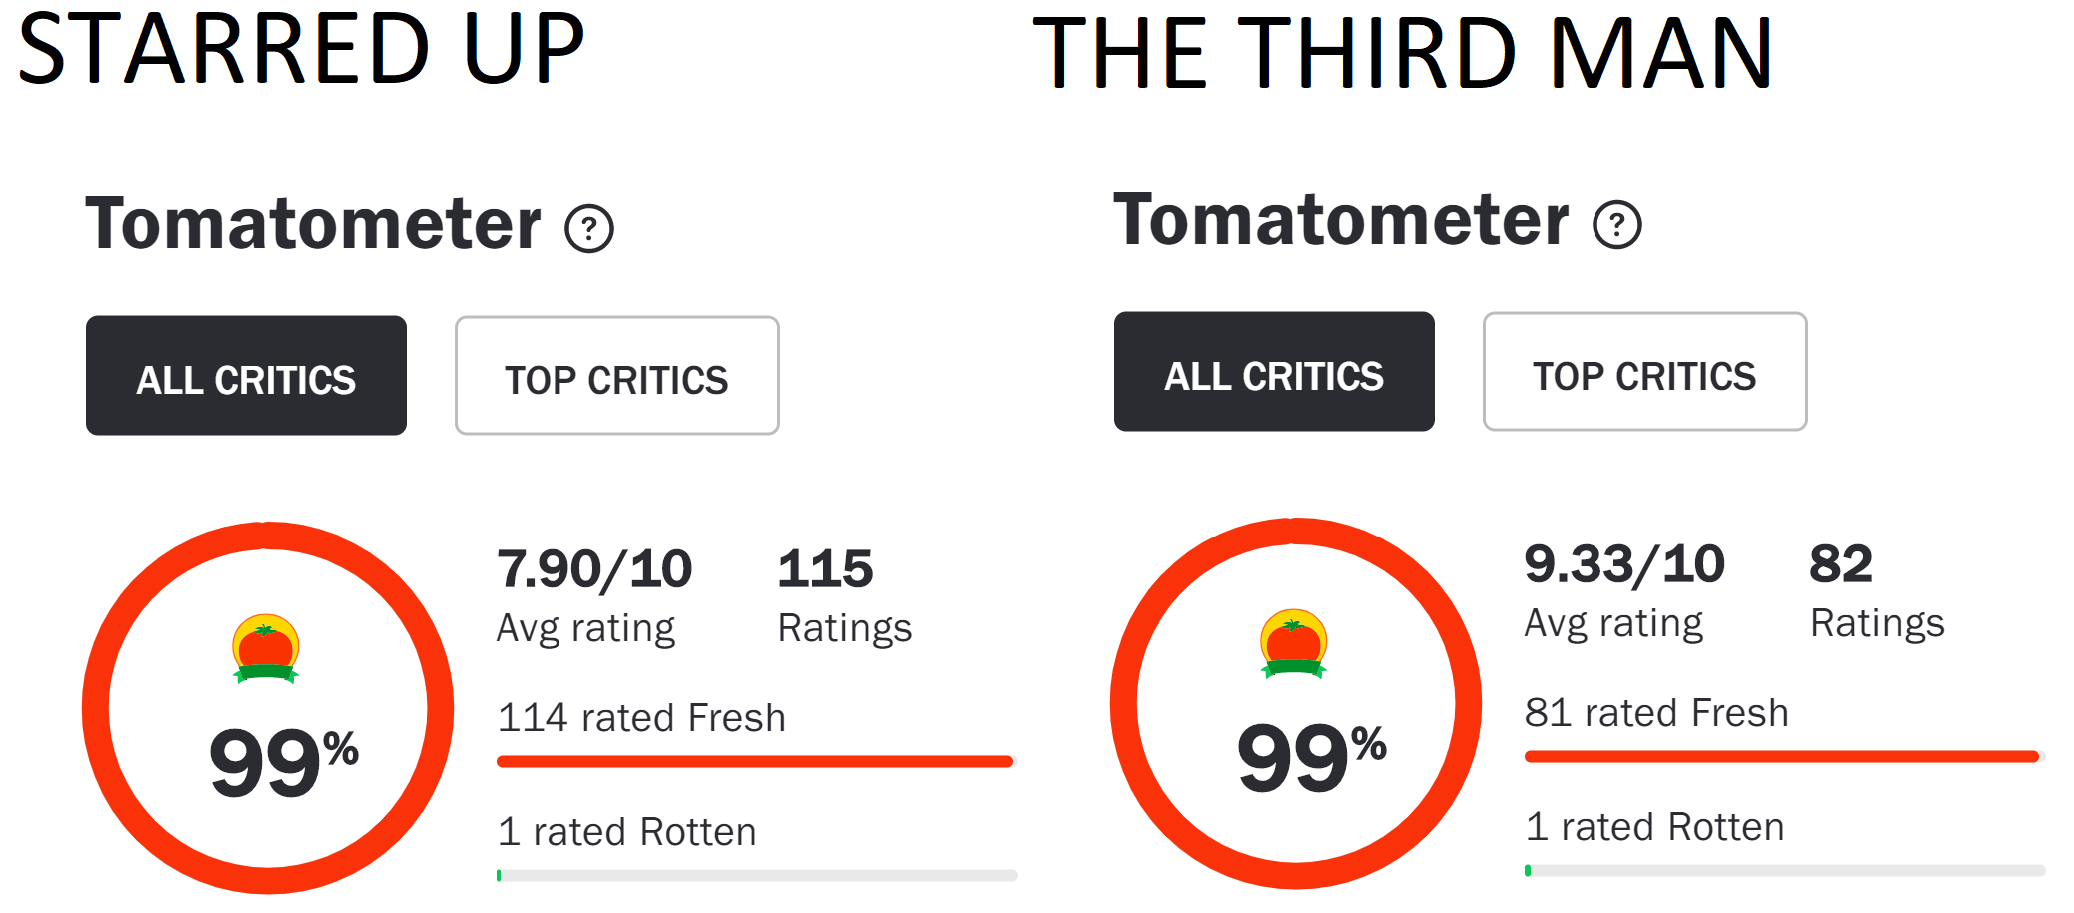Click the 114 rated Fresh label

[x=642, y=718]
